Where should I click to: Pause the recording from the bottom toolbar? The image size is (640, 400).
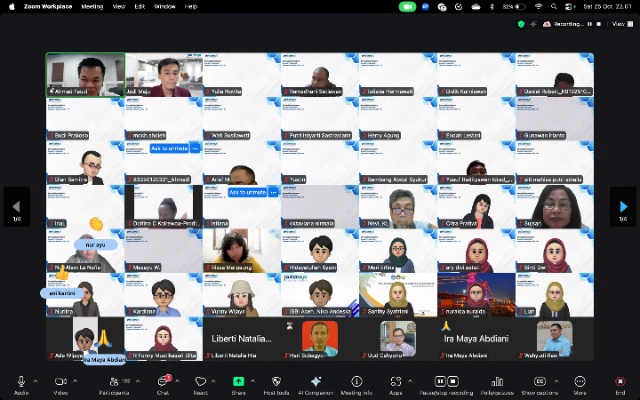click(x=440, y=381)
